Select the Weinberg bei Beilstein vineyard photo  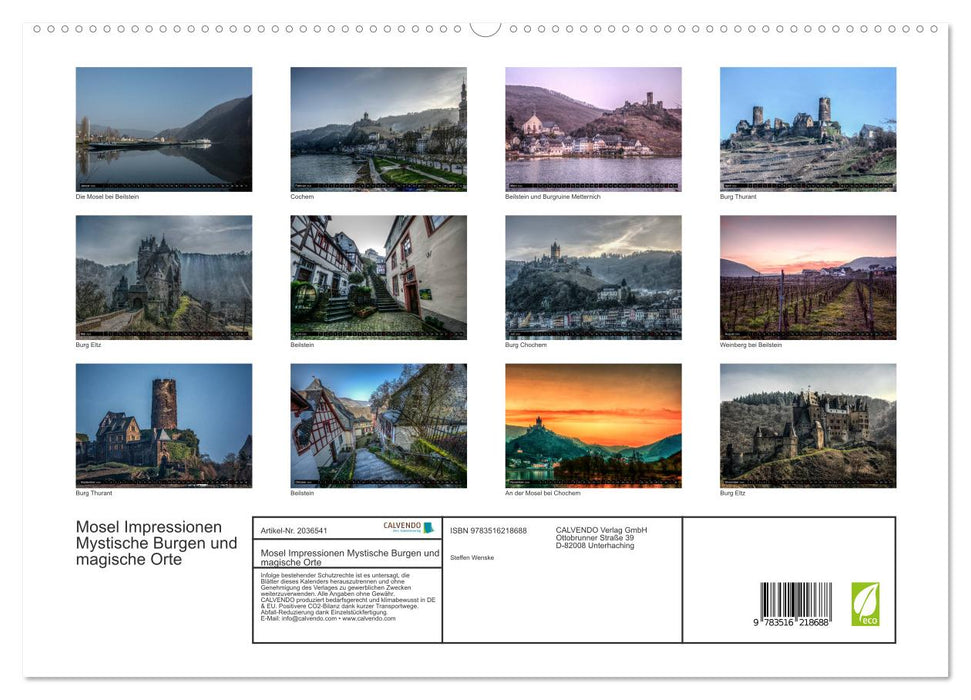(x=808, y=277)
